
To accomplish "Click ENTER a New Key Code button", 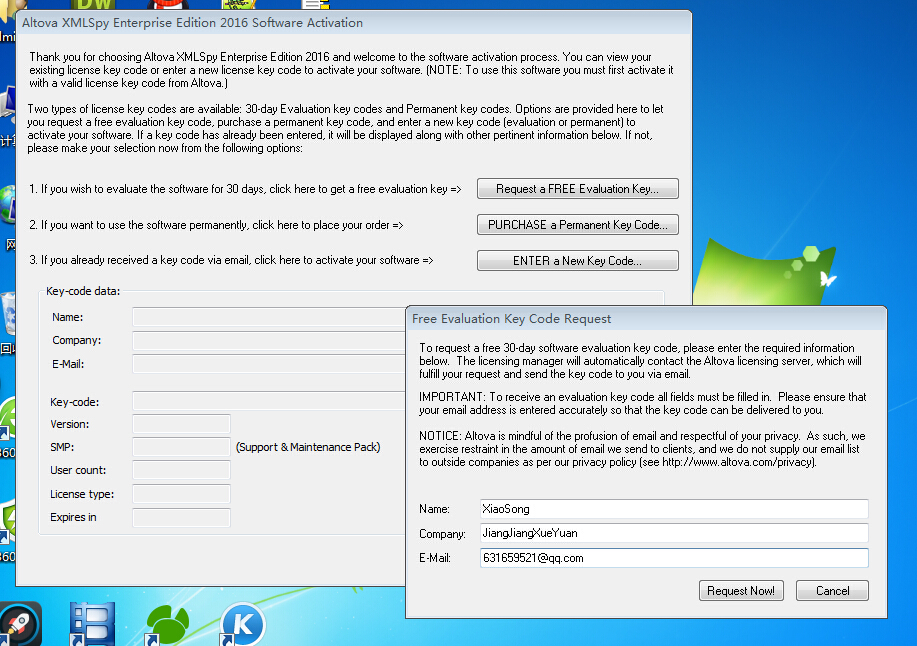I will pos(577,261).
